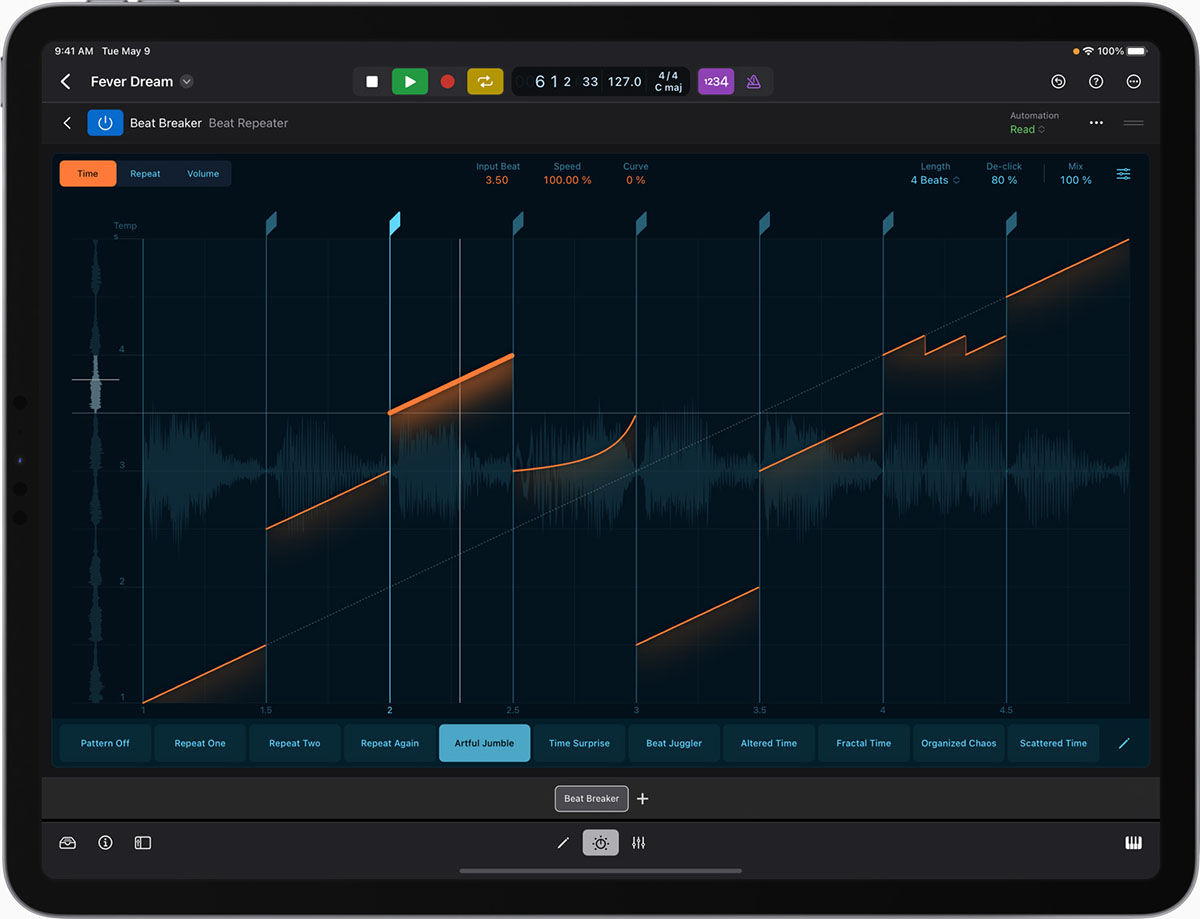Select the Input Beat 3.50 value
Image resolution: width=1200 pixels, height=919 pixels.
497,180
